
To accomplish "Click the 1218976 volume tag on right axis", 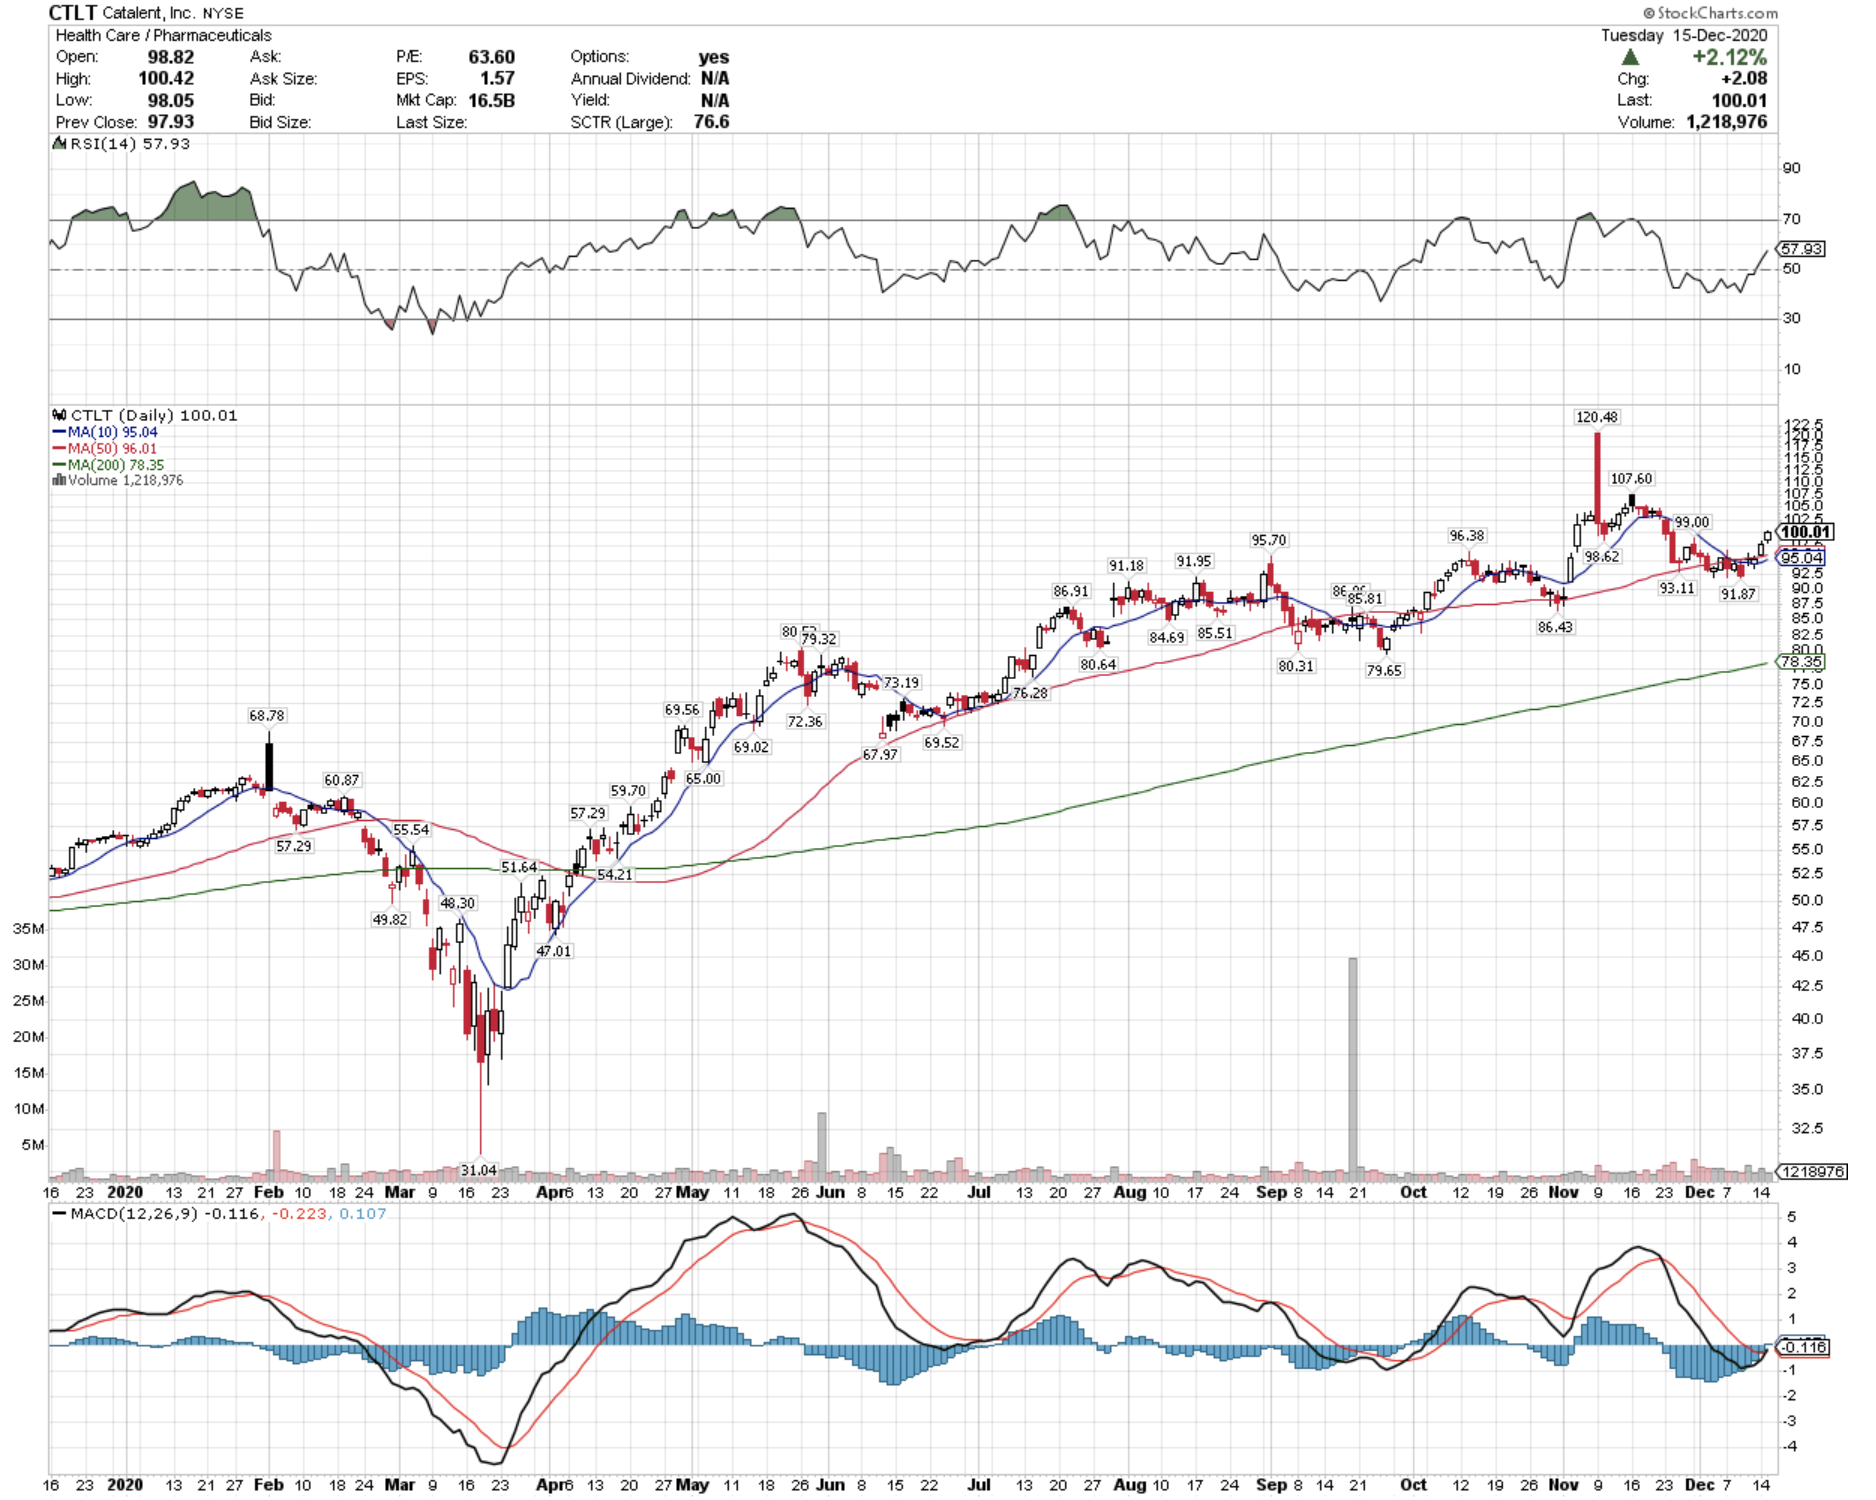I will 1811,1171.
